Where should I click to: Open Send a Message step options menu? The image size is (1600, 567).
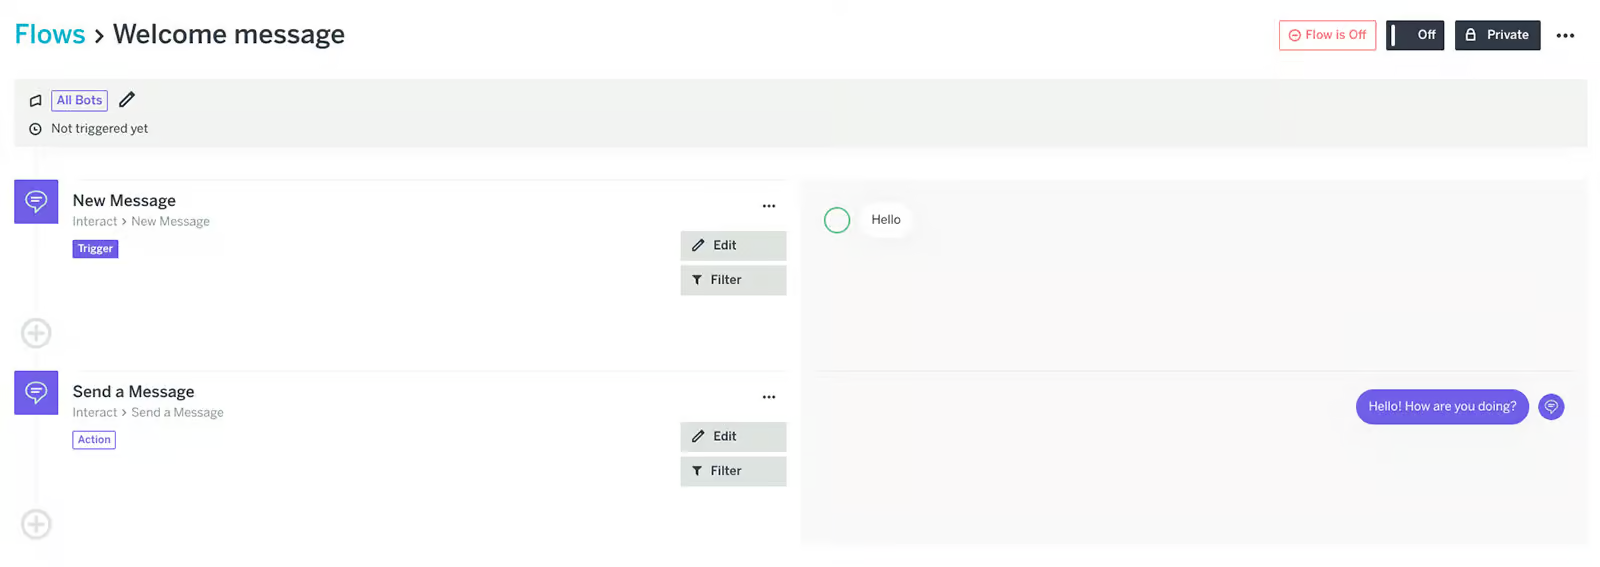[x=769, y=397]
